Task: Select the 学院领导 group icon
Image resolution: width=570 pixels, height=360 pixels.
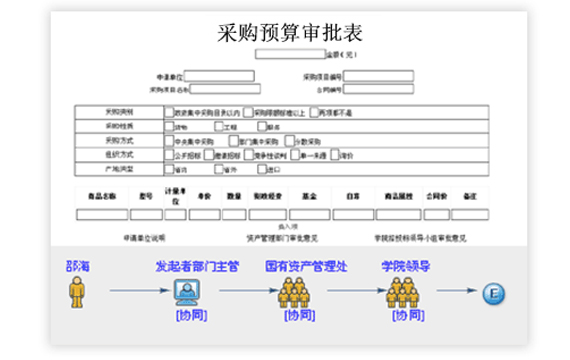Action: tap(402, 292)
